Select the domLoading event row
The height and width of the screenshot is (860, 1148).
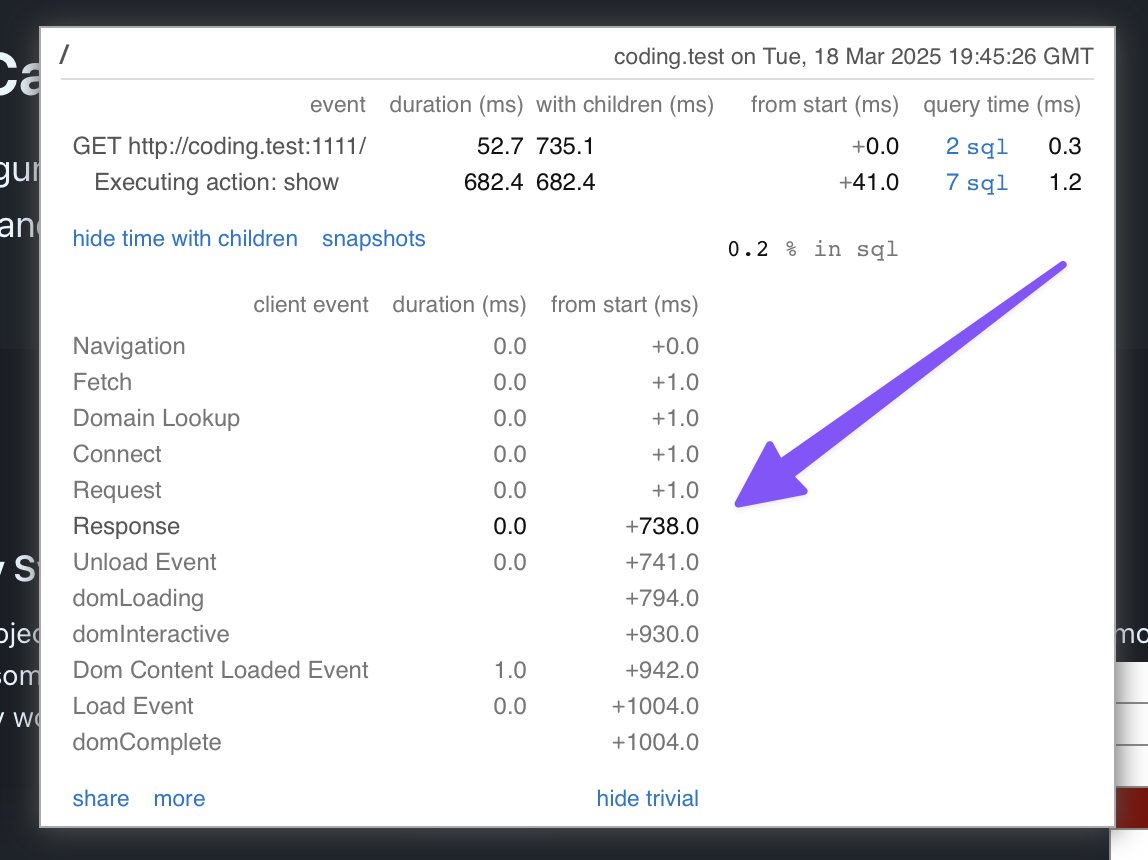(x=386, y=598)
